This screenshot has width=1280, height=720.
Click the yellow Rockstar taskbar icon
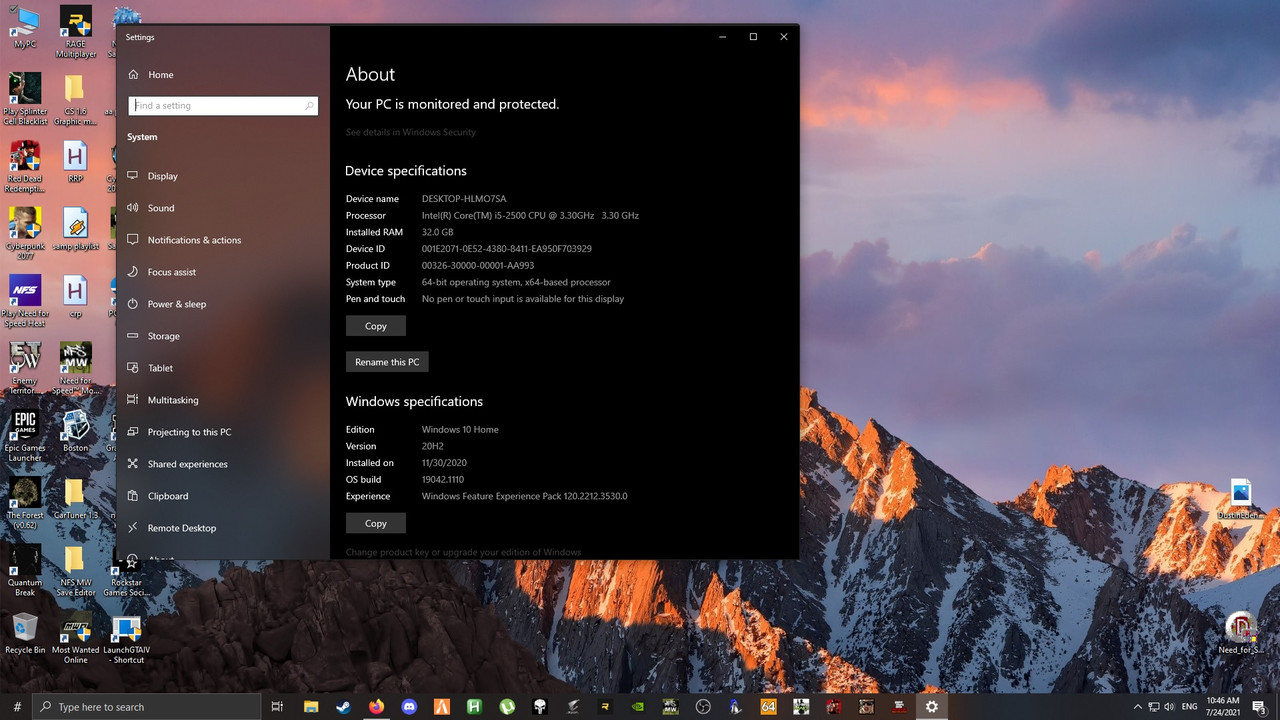coord(605,707)
